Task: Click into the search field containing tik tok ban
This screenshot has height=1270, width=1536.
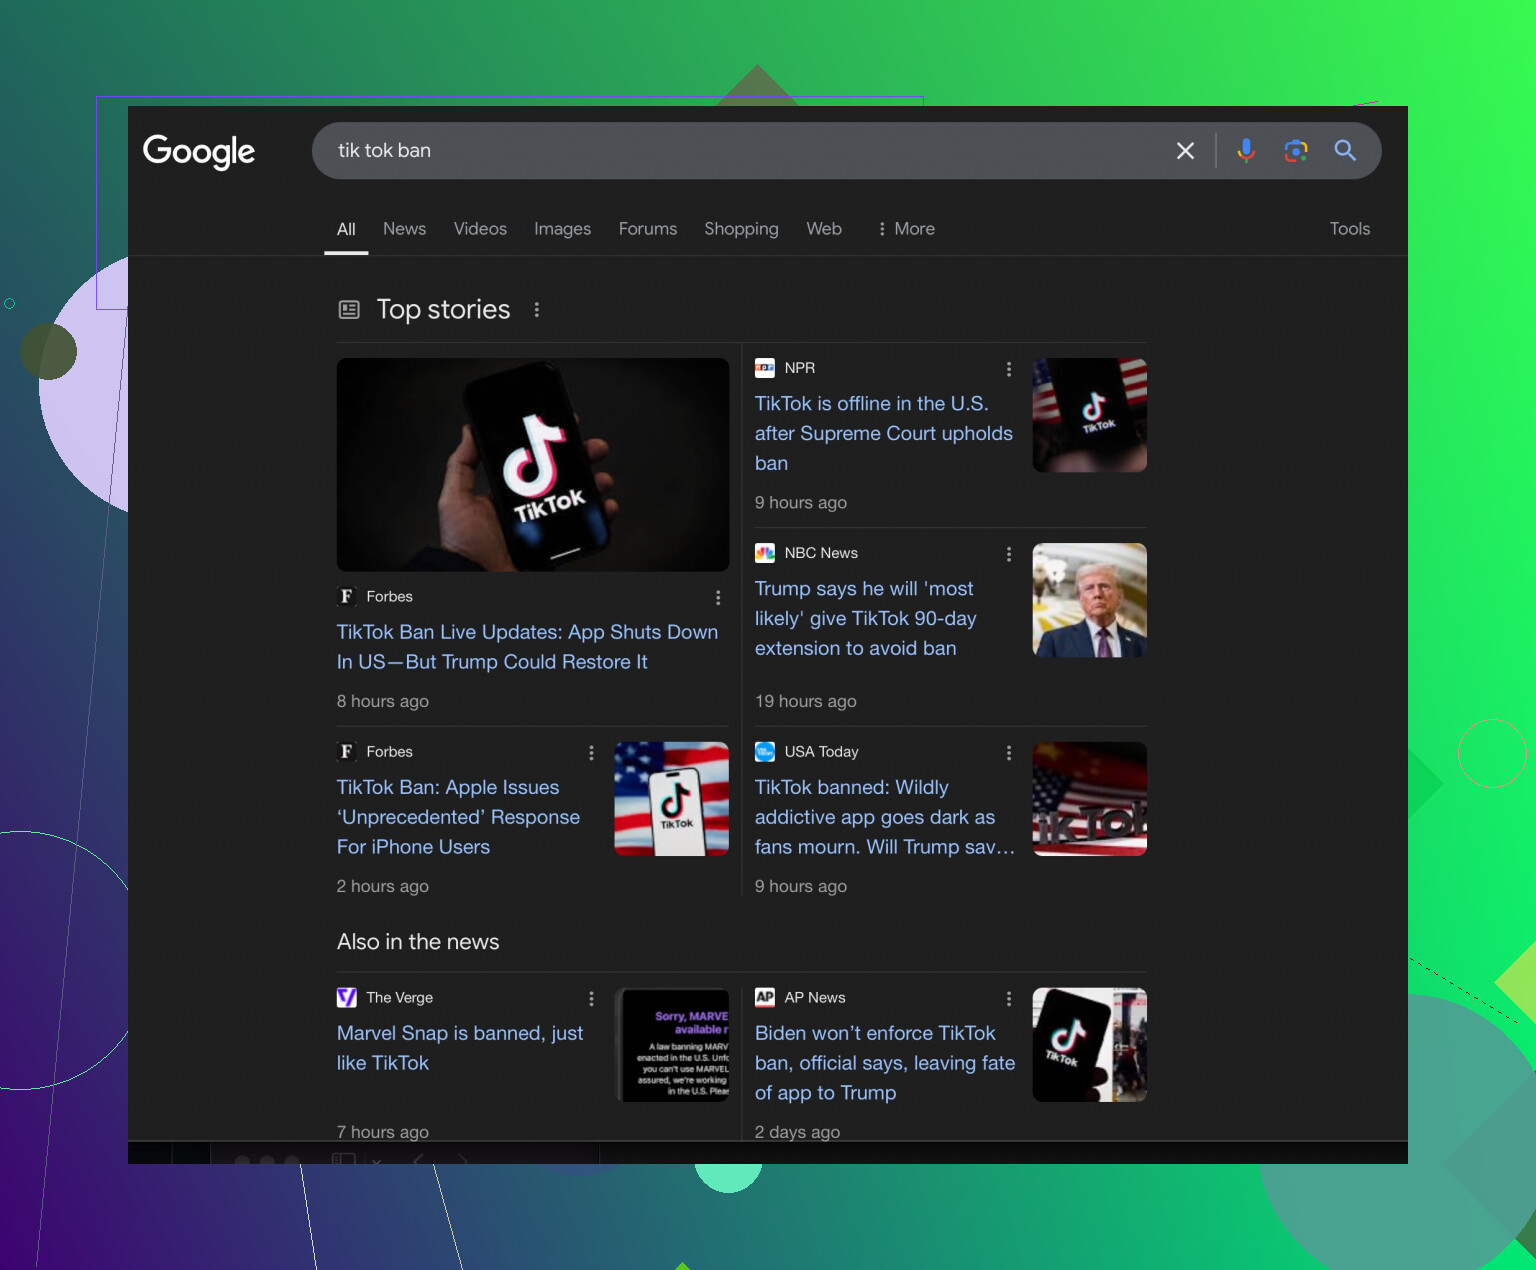Action: (x=740, y=151)
